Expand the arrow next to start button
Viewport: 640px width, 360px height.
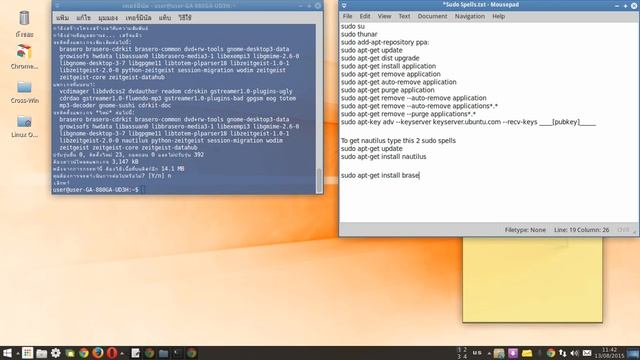point(18,353)
